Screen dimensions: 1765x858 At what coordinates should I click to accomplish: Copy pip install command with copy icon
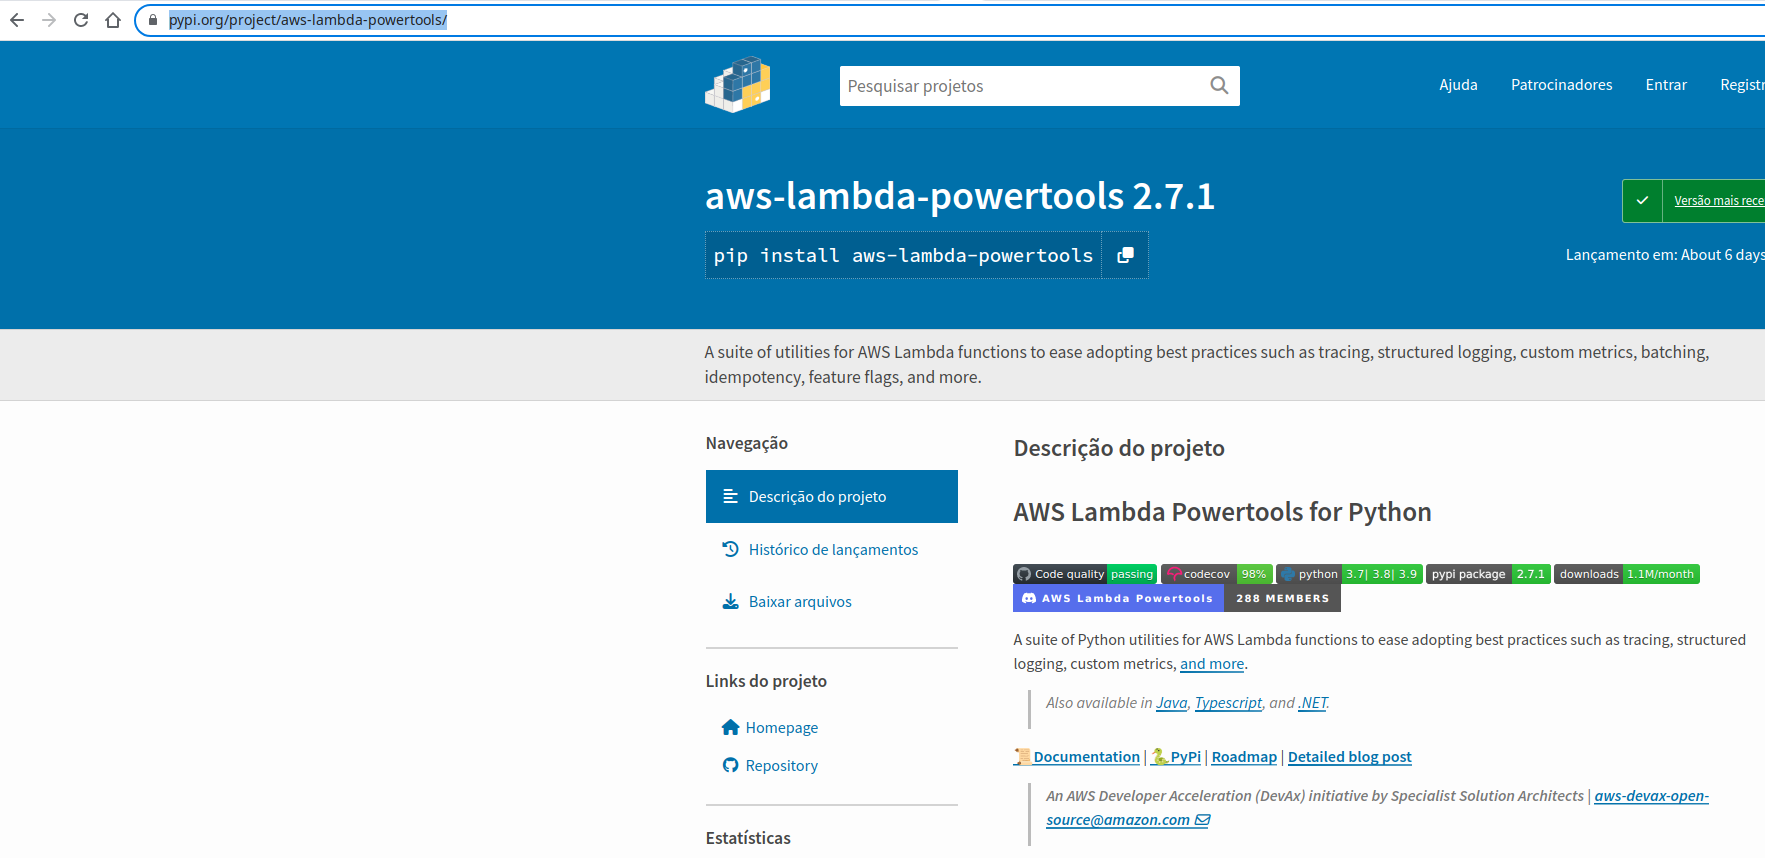click(x=1125, y=255)
